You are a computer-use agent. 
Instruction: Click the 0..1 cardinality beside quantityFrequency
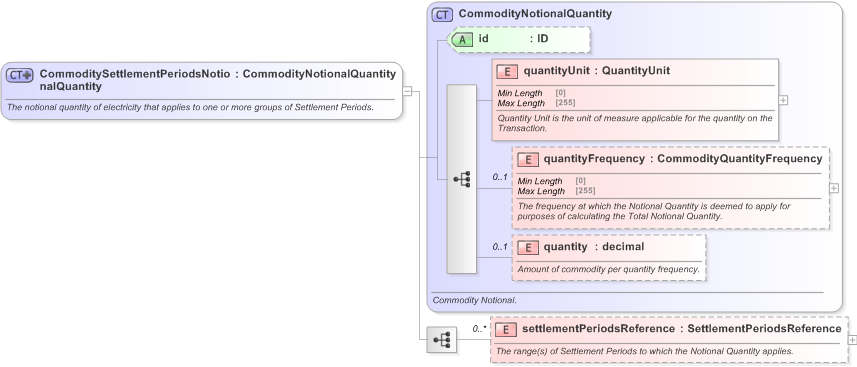(500, 177)
